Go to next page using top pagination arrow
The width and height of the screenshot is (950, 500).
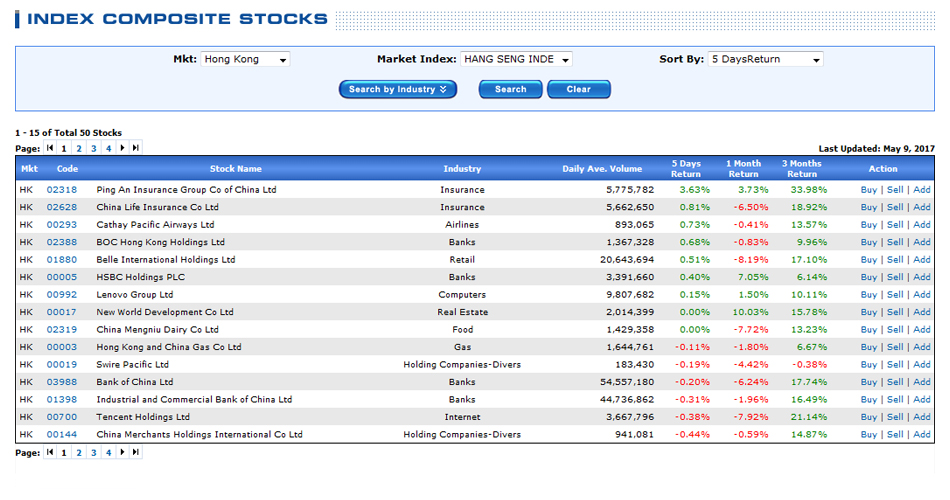(122, 148)
